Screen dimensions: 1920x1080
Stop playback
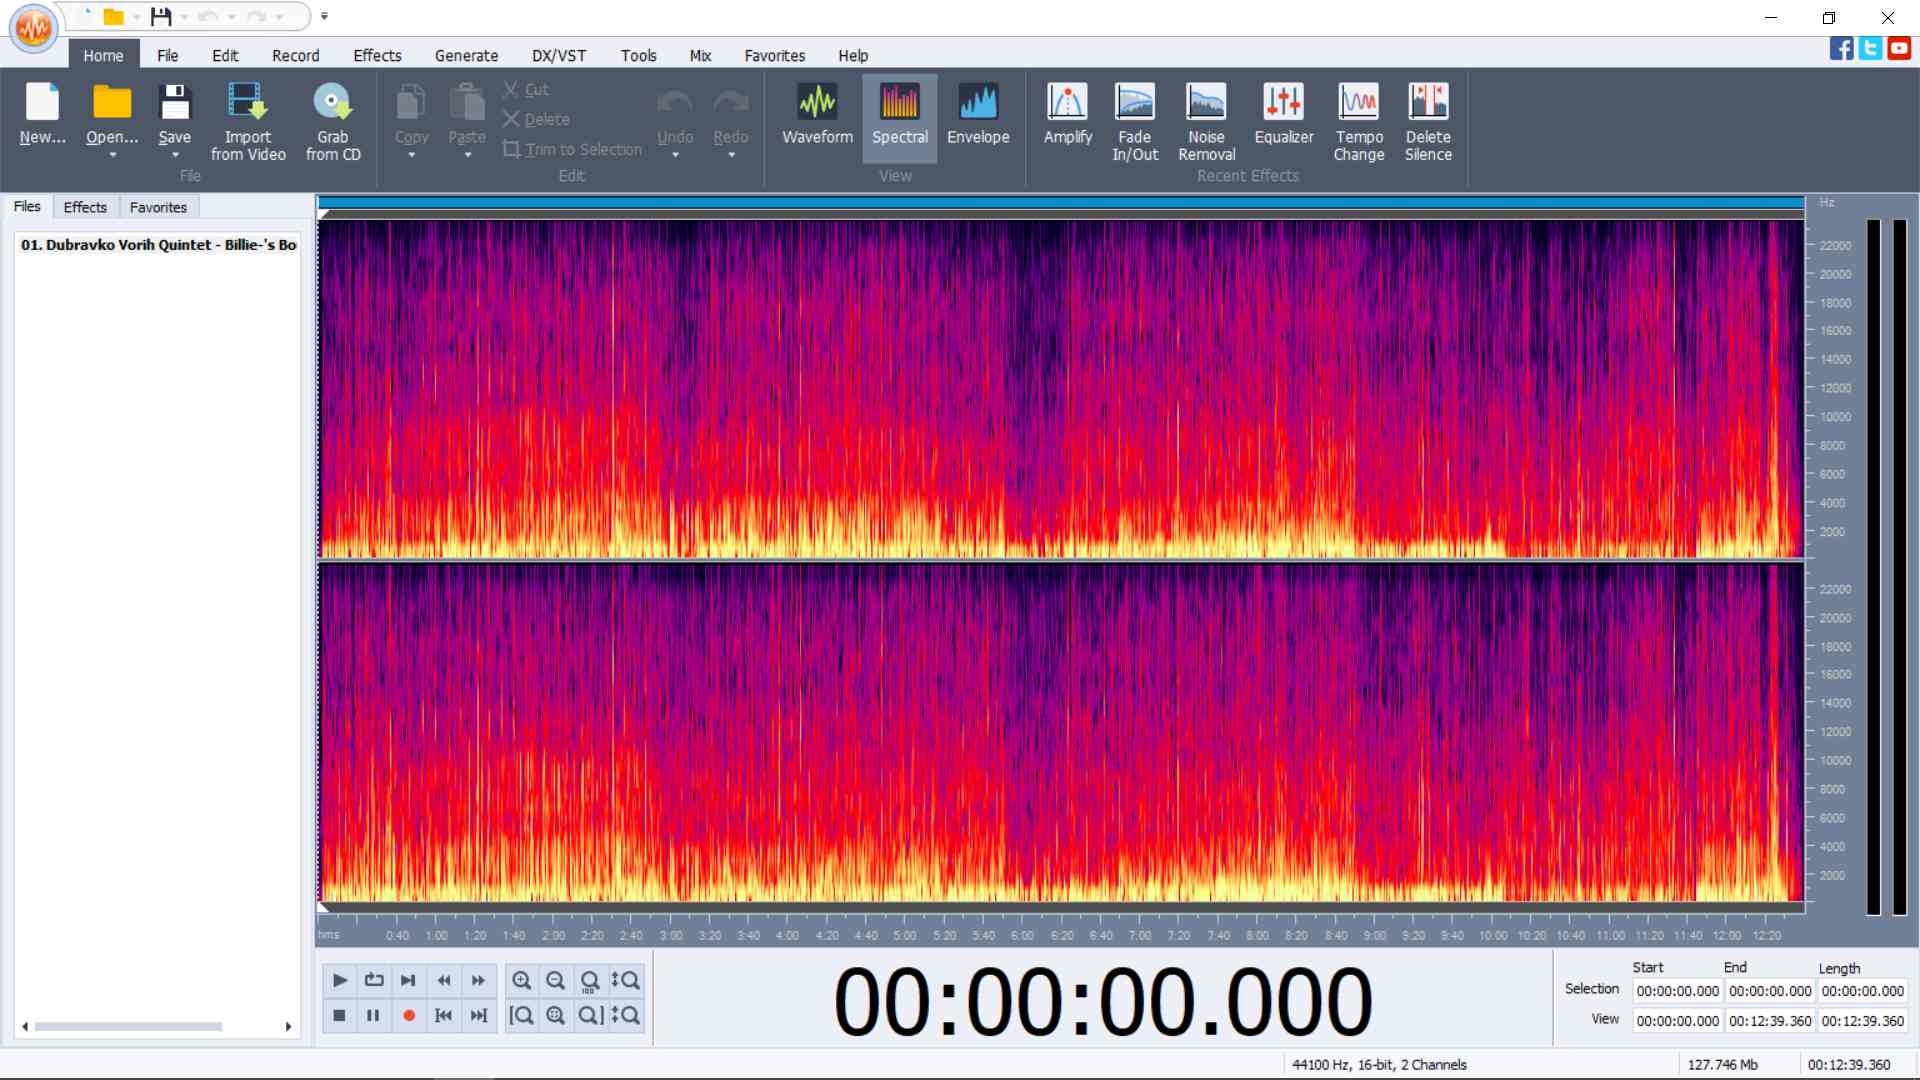point(339,1015)
